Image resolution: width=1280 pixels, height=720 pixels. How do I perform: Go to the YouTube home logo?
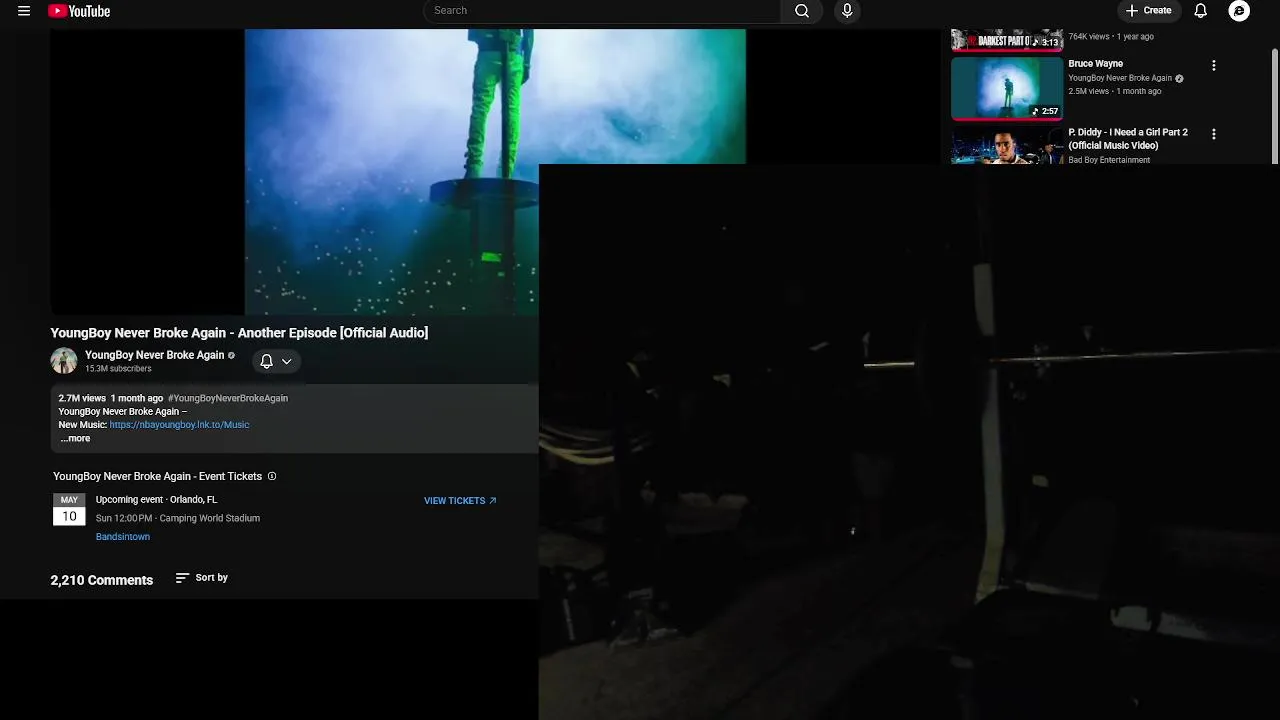click(x=79, y=11)
